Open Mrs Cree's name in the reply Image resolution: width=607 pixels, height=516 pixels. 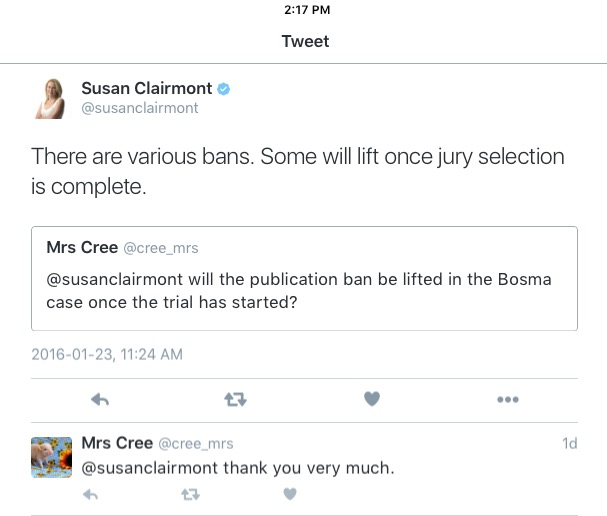coord(117,442)
